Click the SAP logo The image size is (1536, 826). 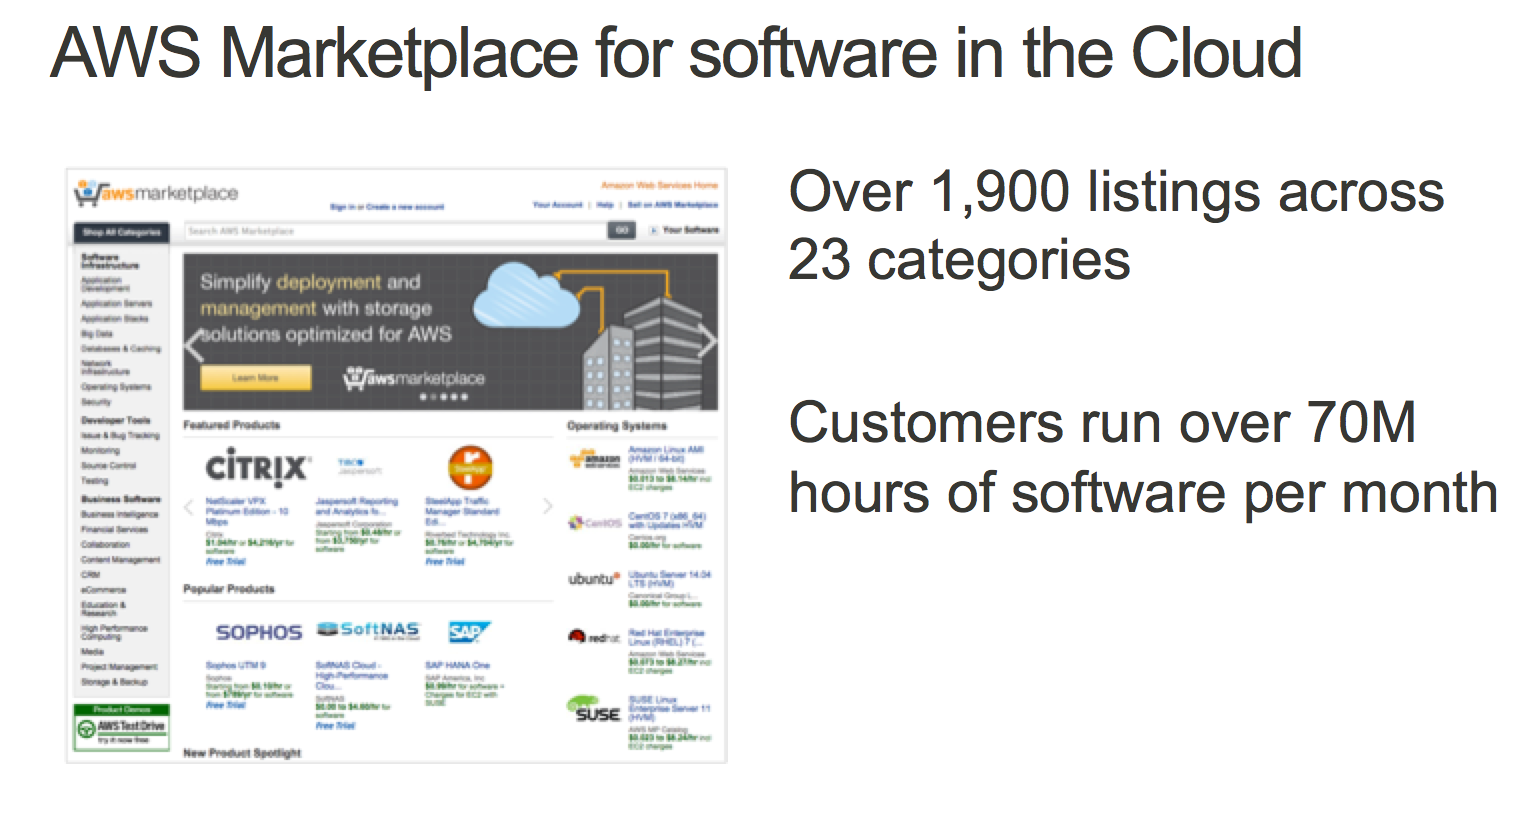[469, 632]
